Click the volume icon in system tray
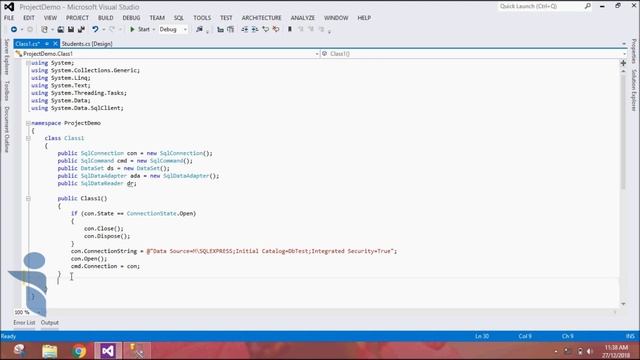640x360 pixels. (x=589, y=351)
